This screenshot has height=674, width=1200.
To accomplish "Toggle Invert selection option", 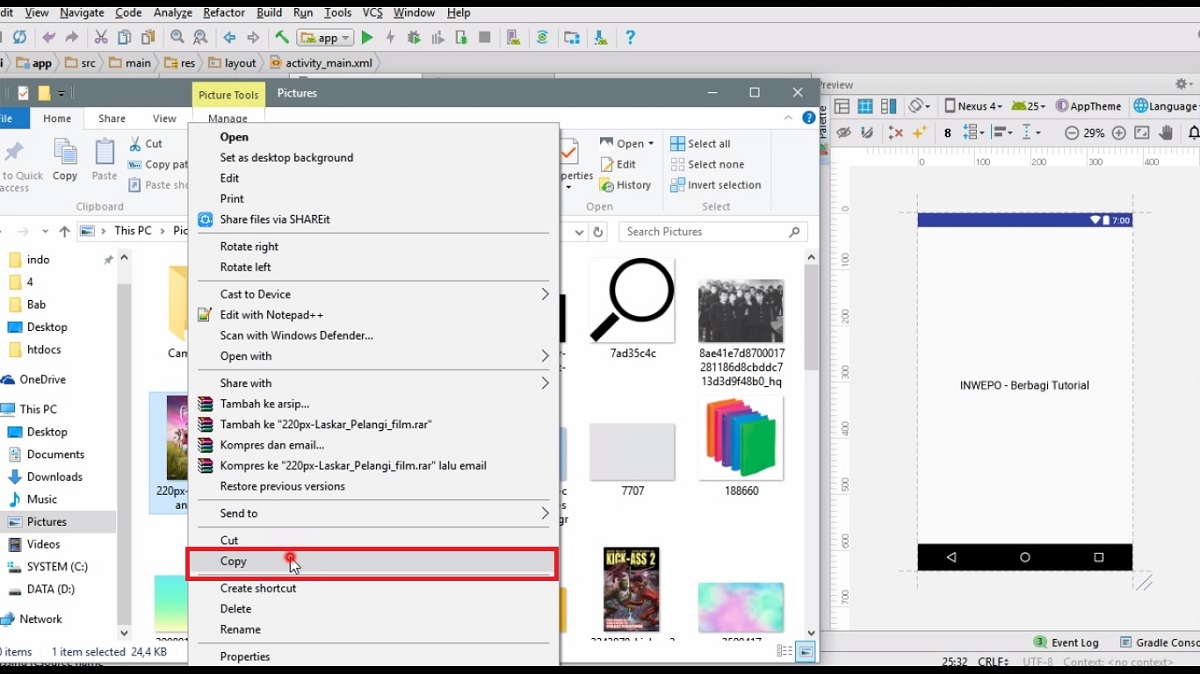I will 716,185.
